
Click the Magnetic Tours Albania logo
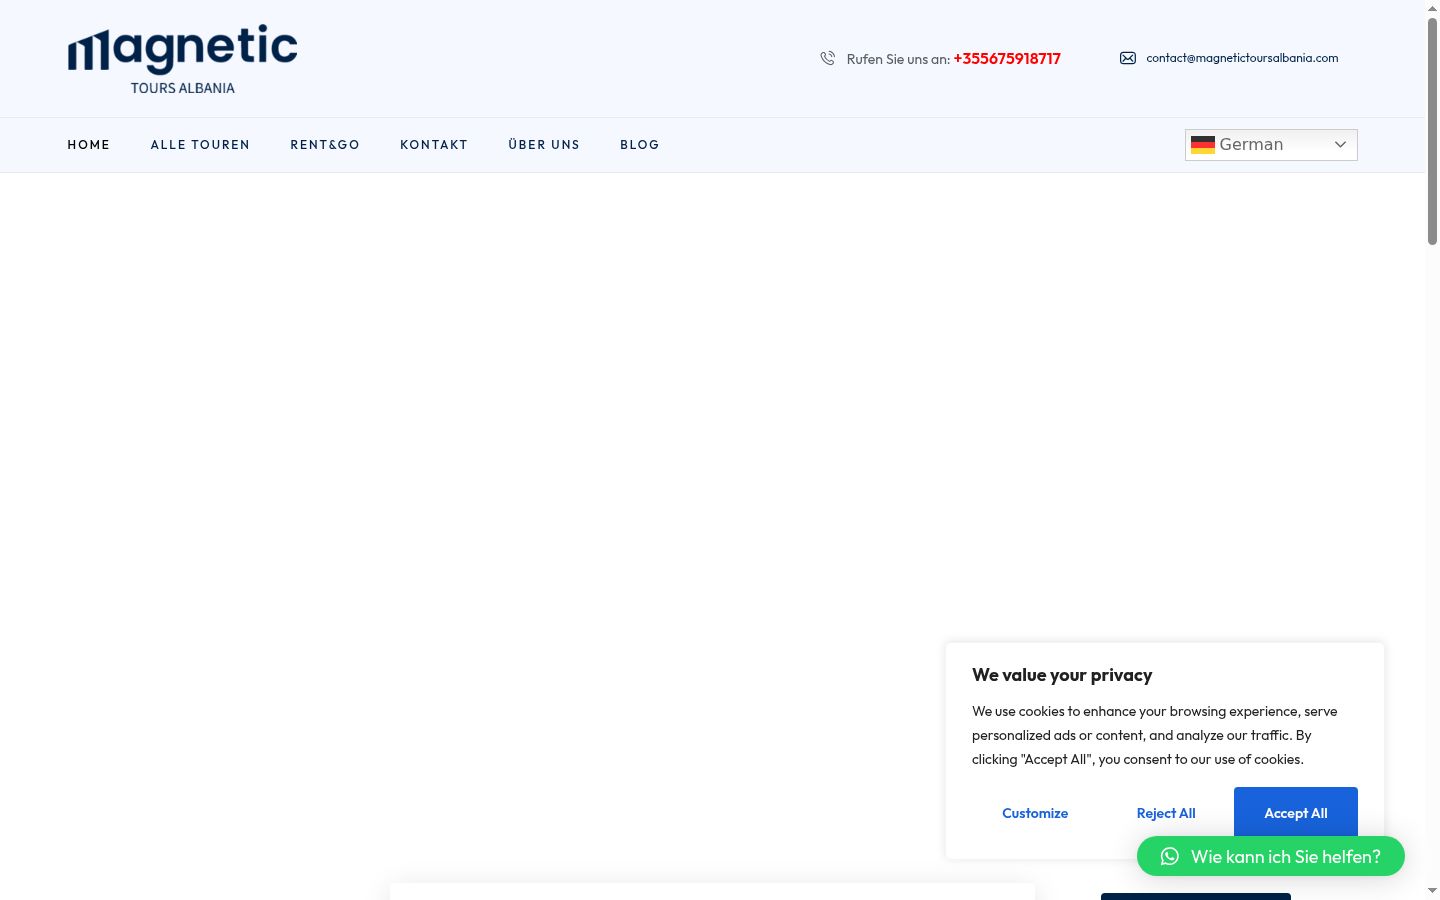[x=182, y=60]
